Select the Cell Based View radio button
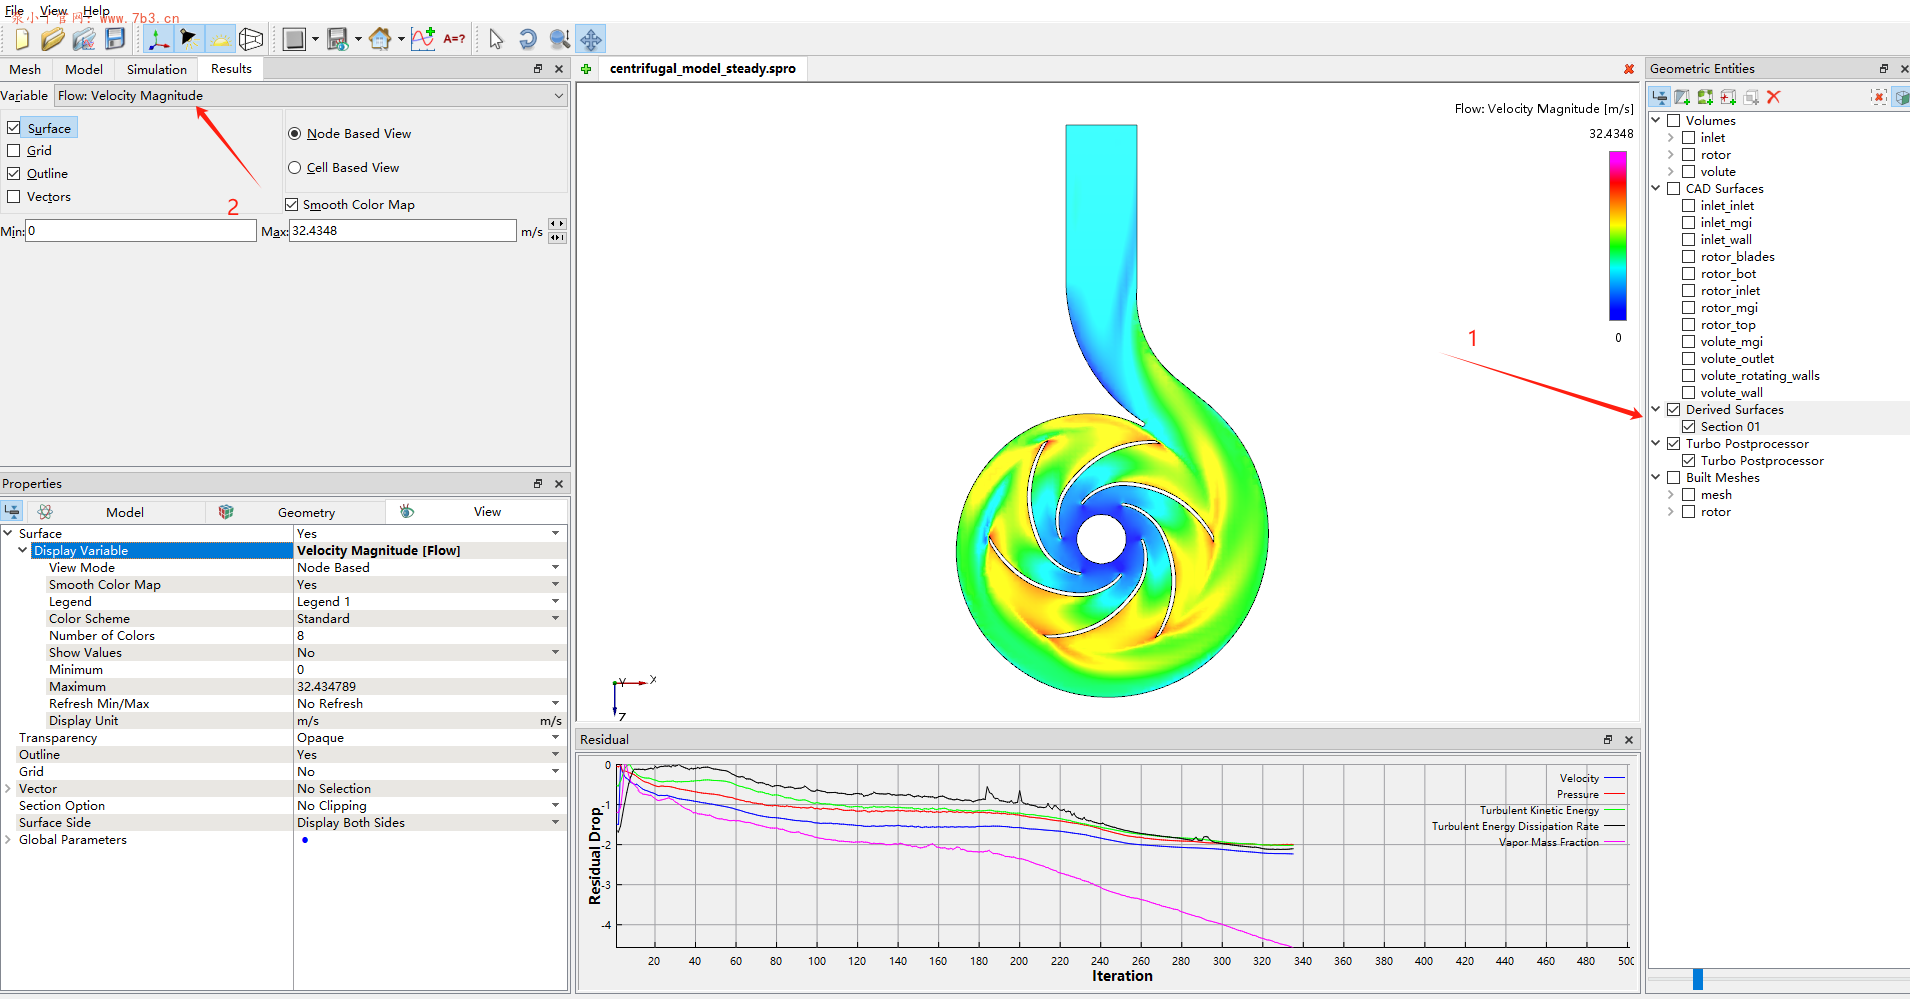This screenshot has width=1910, height=999. coord(295,168)
